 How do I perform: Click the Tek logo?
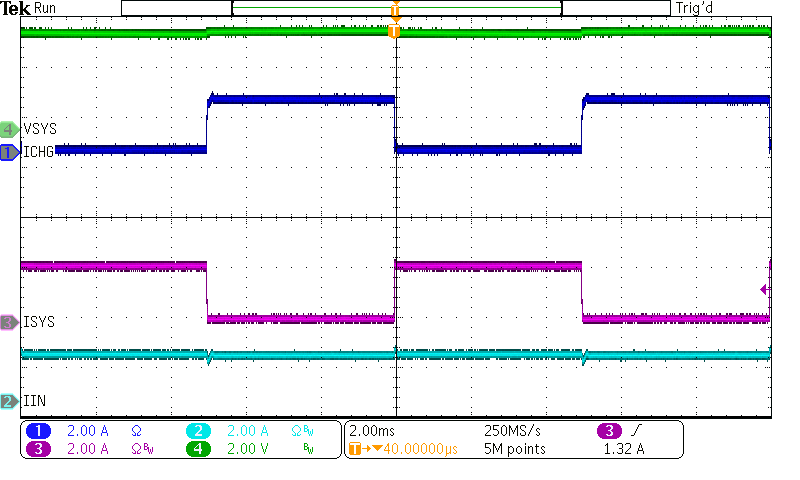coord(16,8)
